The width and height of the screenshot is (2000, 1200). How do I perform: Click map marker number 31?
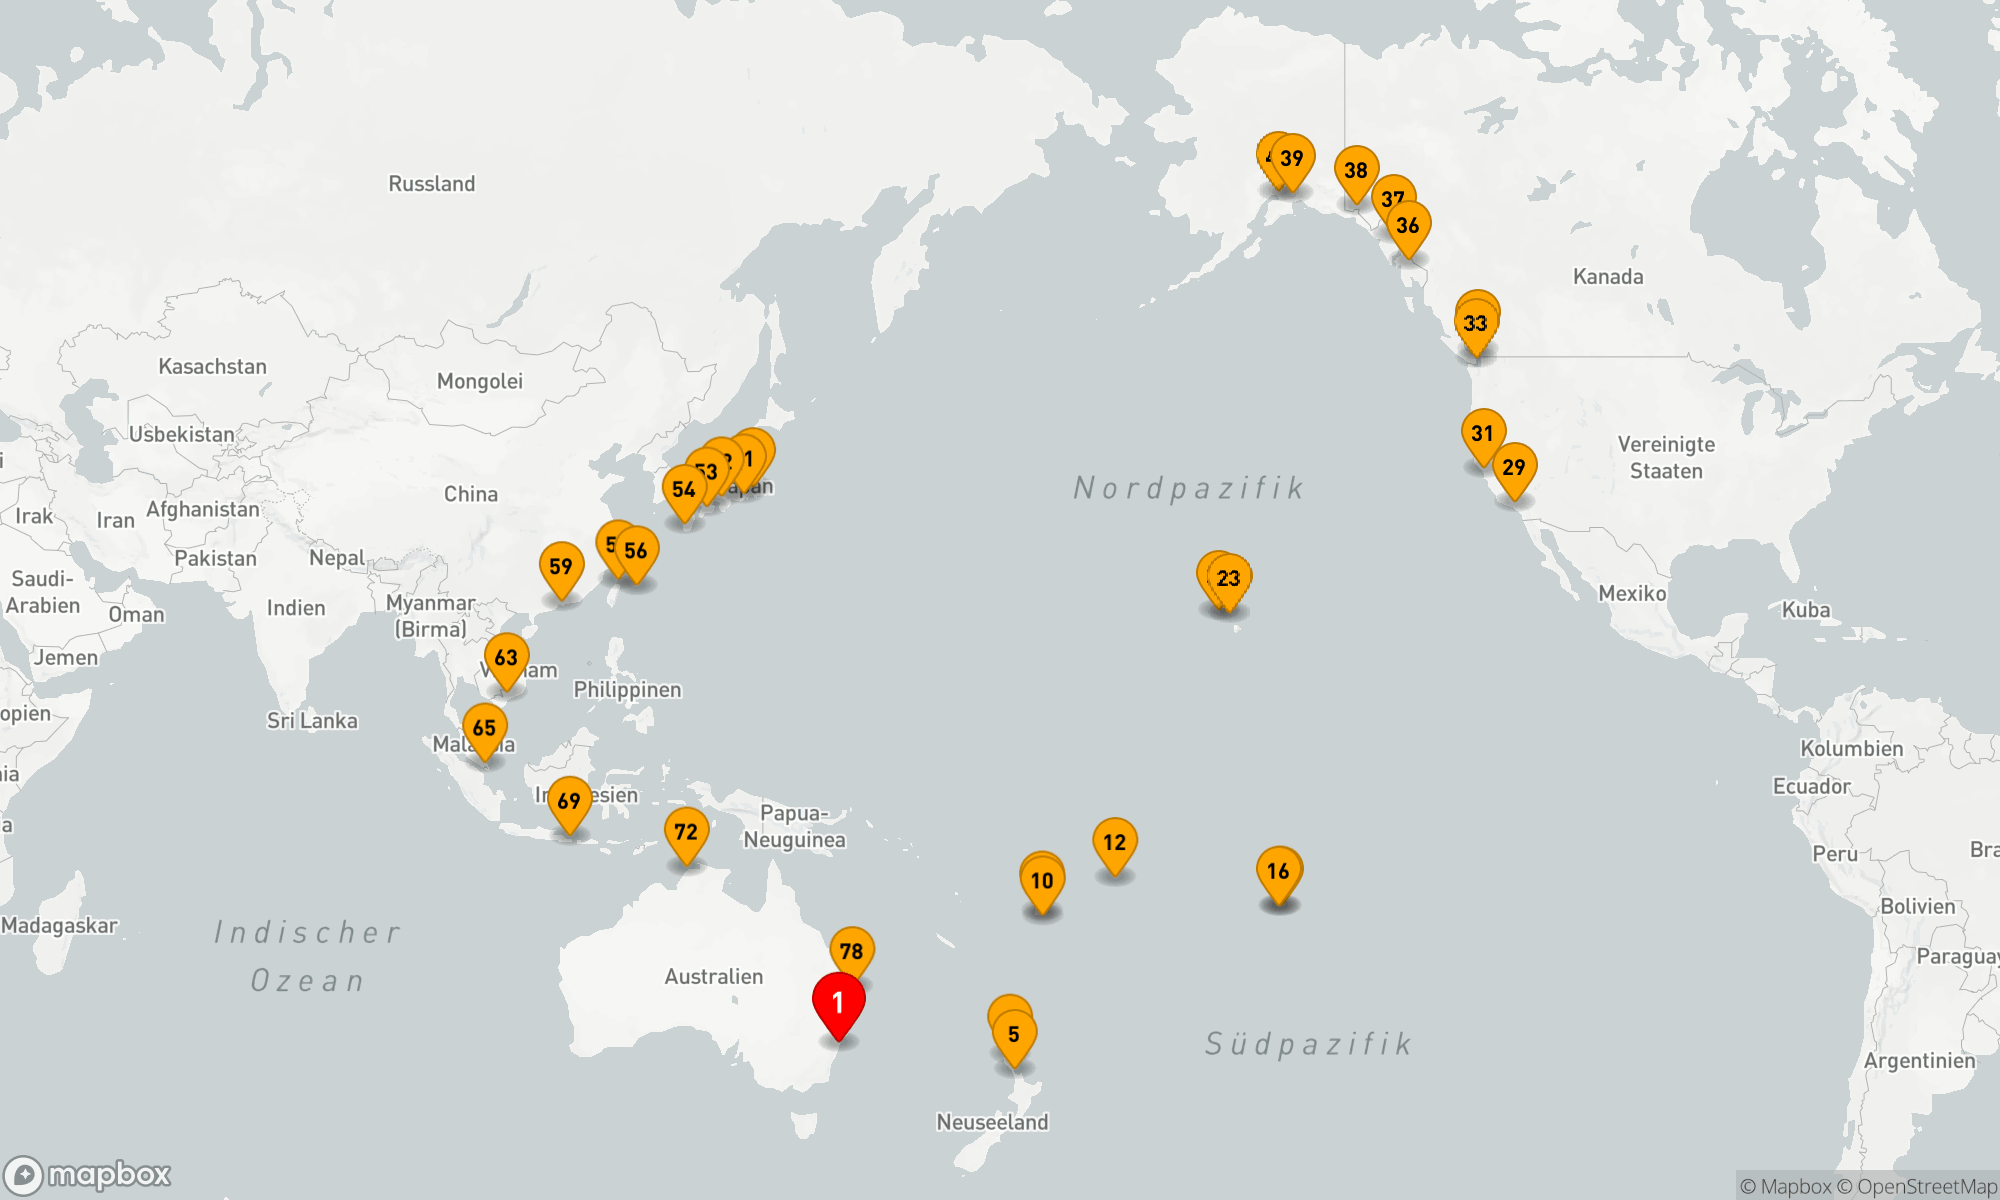click(x=1482, y=433)
